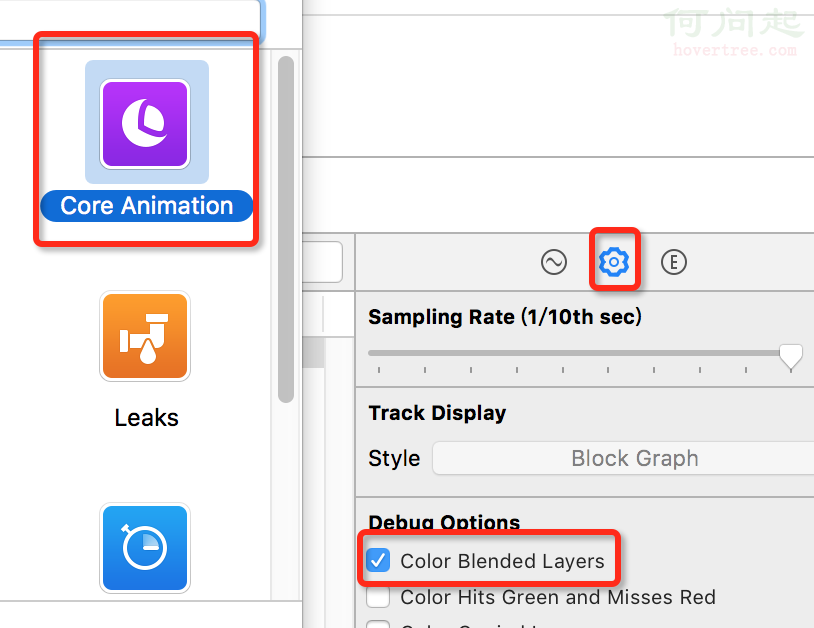The height and width of the screenshot is (628, 814).
Task: Choose the blue Time Profiler stopwatch icon
Action: click(x=145, y=548)
